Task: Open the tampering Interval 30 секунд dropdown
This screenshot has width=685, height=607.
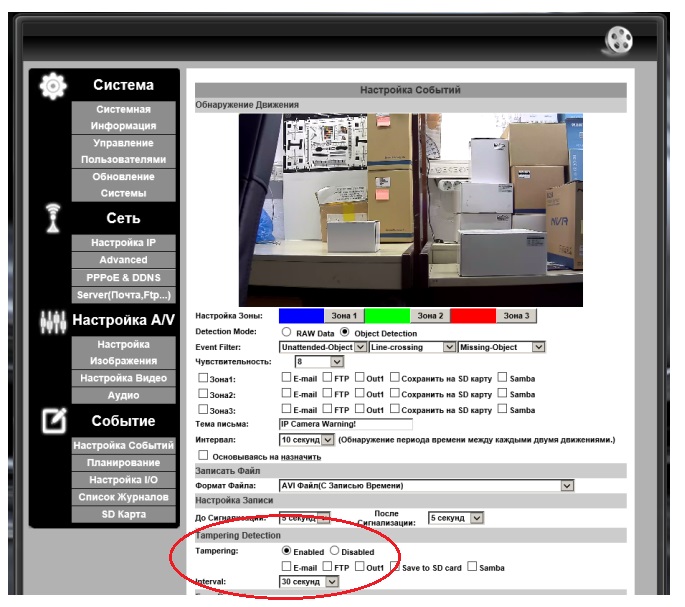Action: click(x=309, y=582)
